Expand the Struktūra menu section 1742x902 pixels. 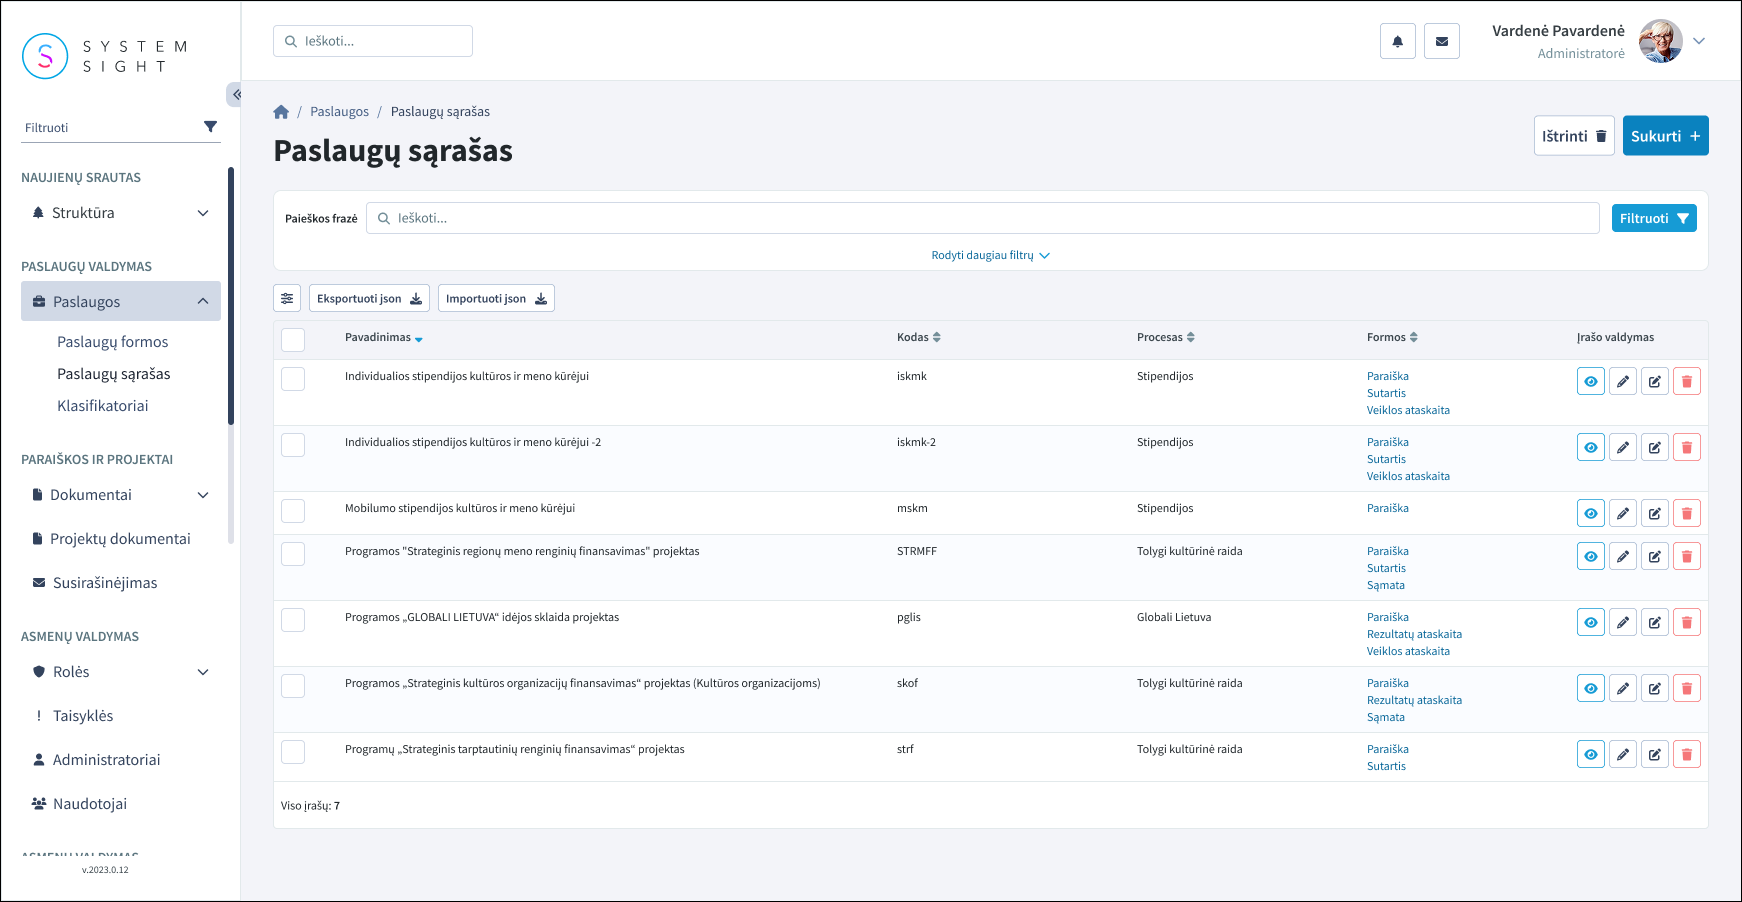[121, 213]
